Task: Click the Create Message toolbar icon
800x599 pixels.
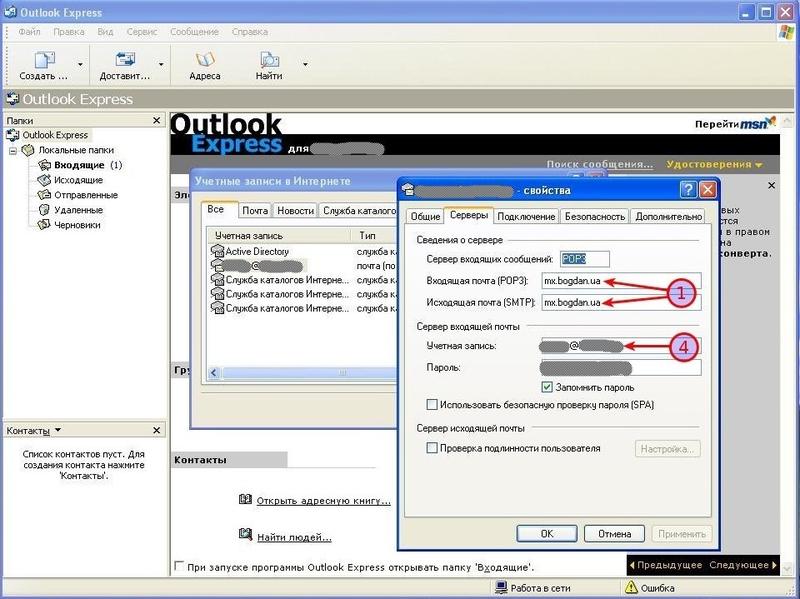Action: coord(44,60)
